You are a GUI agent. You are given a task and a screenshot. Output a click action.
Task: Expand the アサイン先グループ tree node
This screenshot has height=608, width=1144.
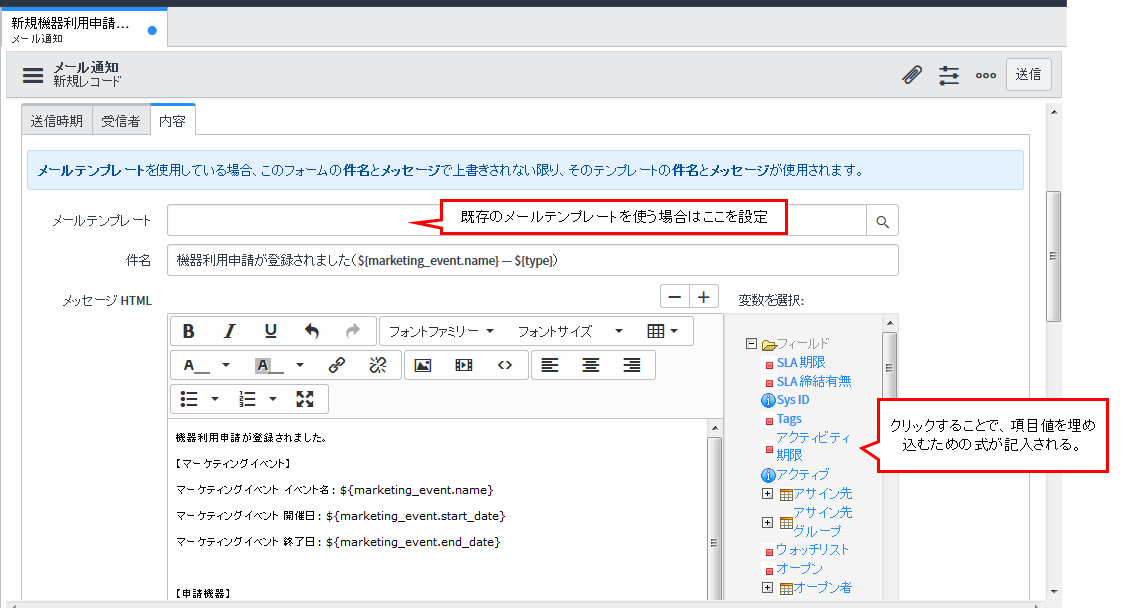coord(768,523)
